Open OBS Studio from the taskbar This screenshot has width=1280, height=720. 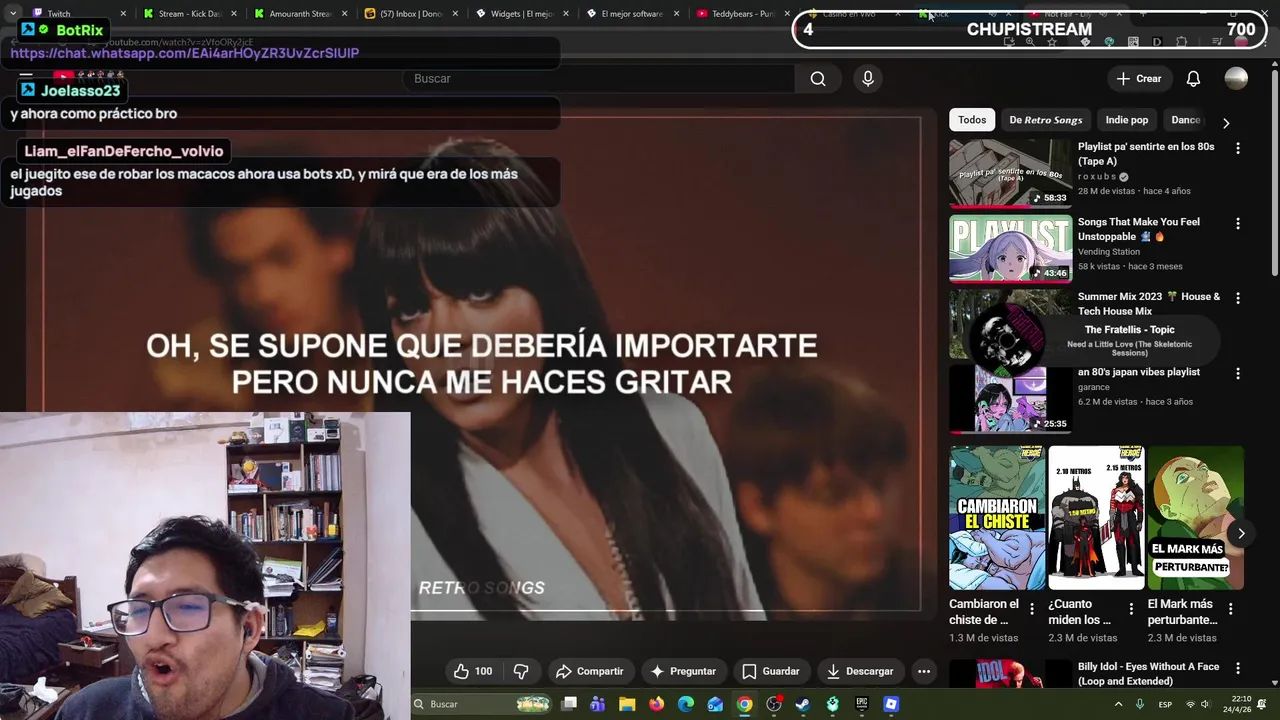[x=774, y=704]
